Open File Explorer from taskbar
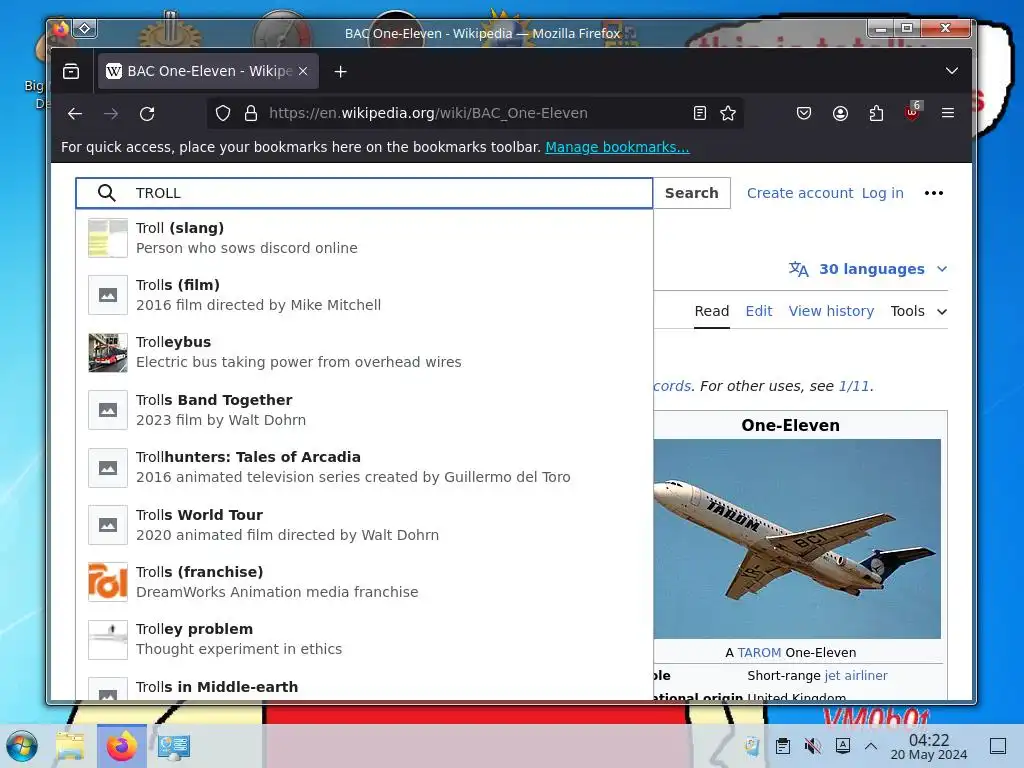The image size is (1024, 768). click(x=71, y=746)
